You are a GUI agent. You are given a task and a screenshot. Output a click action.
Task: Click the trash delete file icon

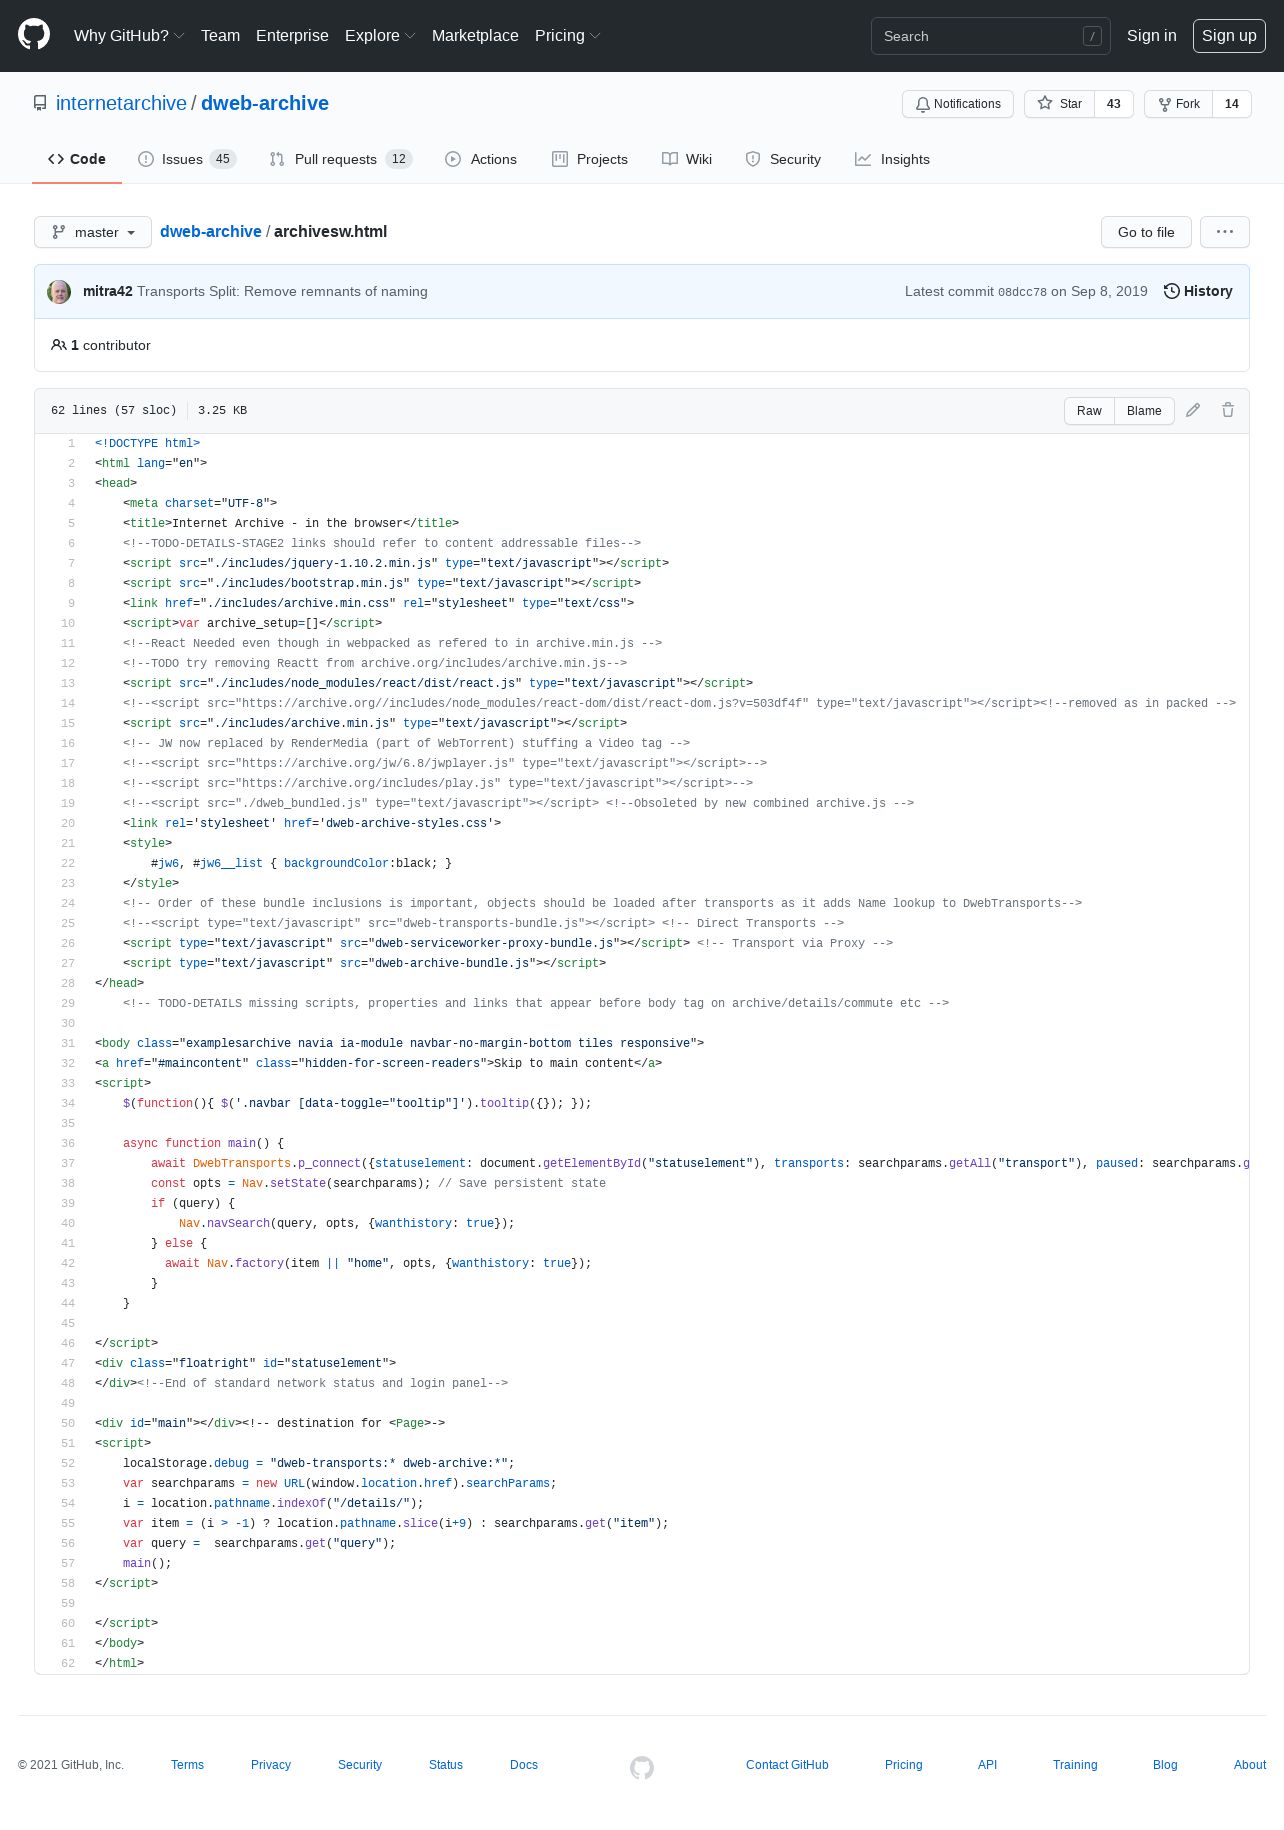point(1228,410)
